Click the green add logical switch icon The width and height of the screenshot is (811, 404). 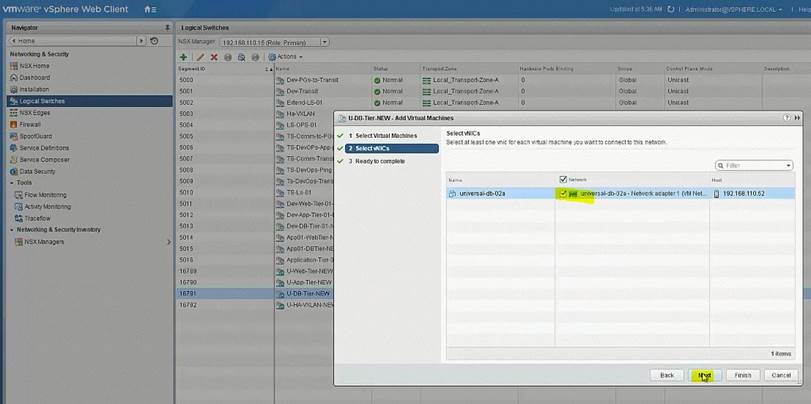(x=183, y=57)
